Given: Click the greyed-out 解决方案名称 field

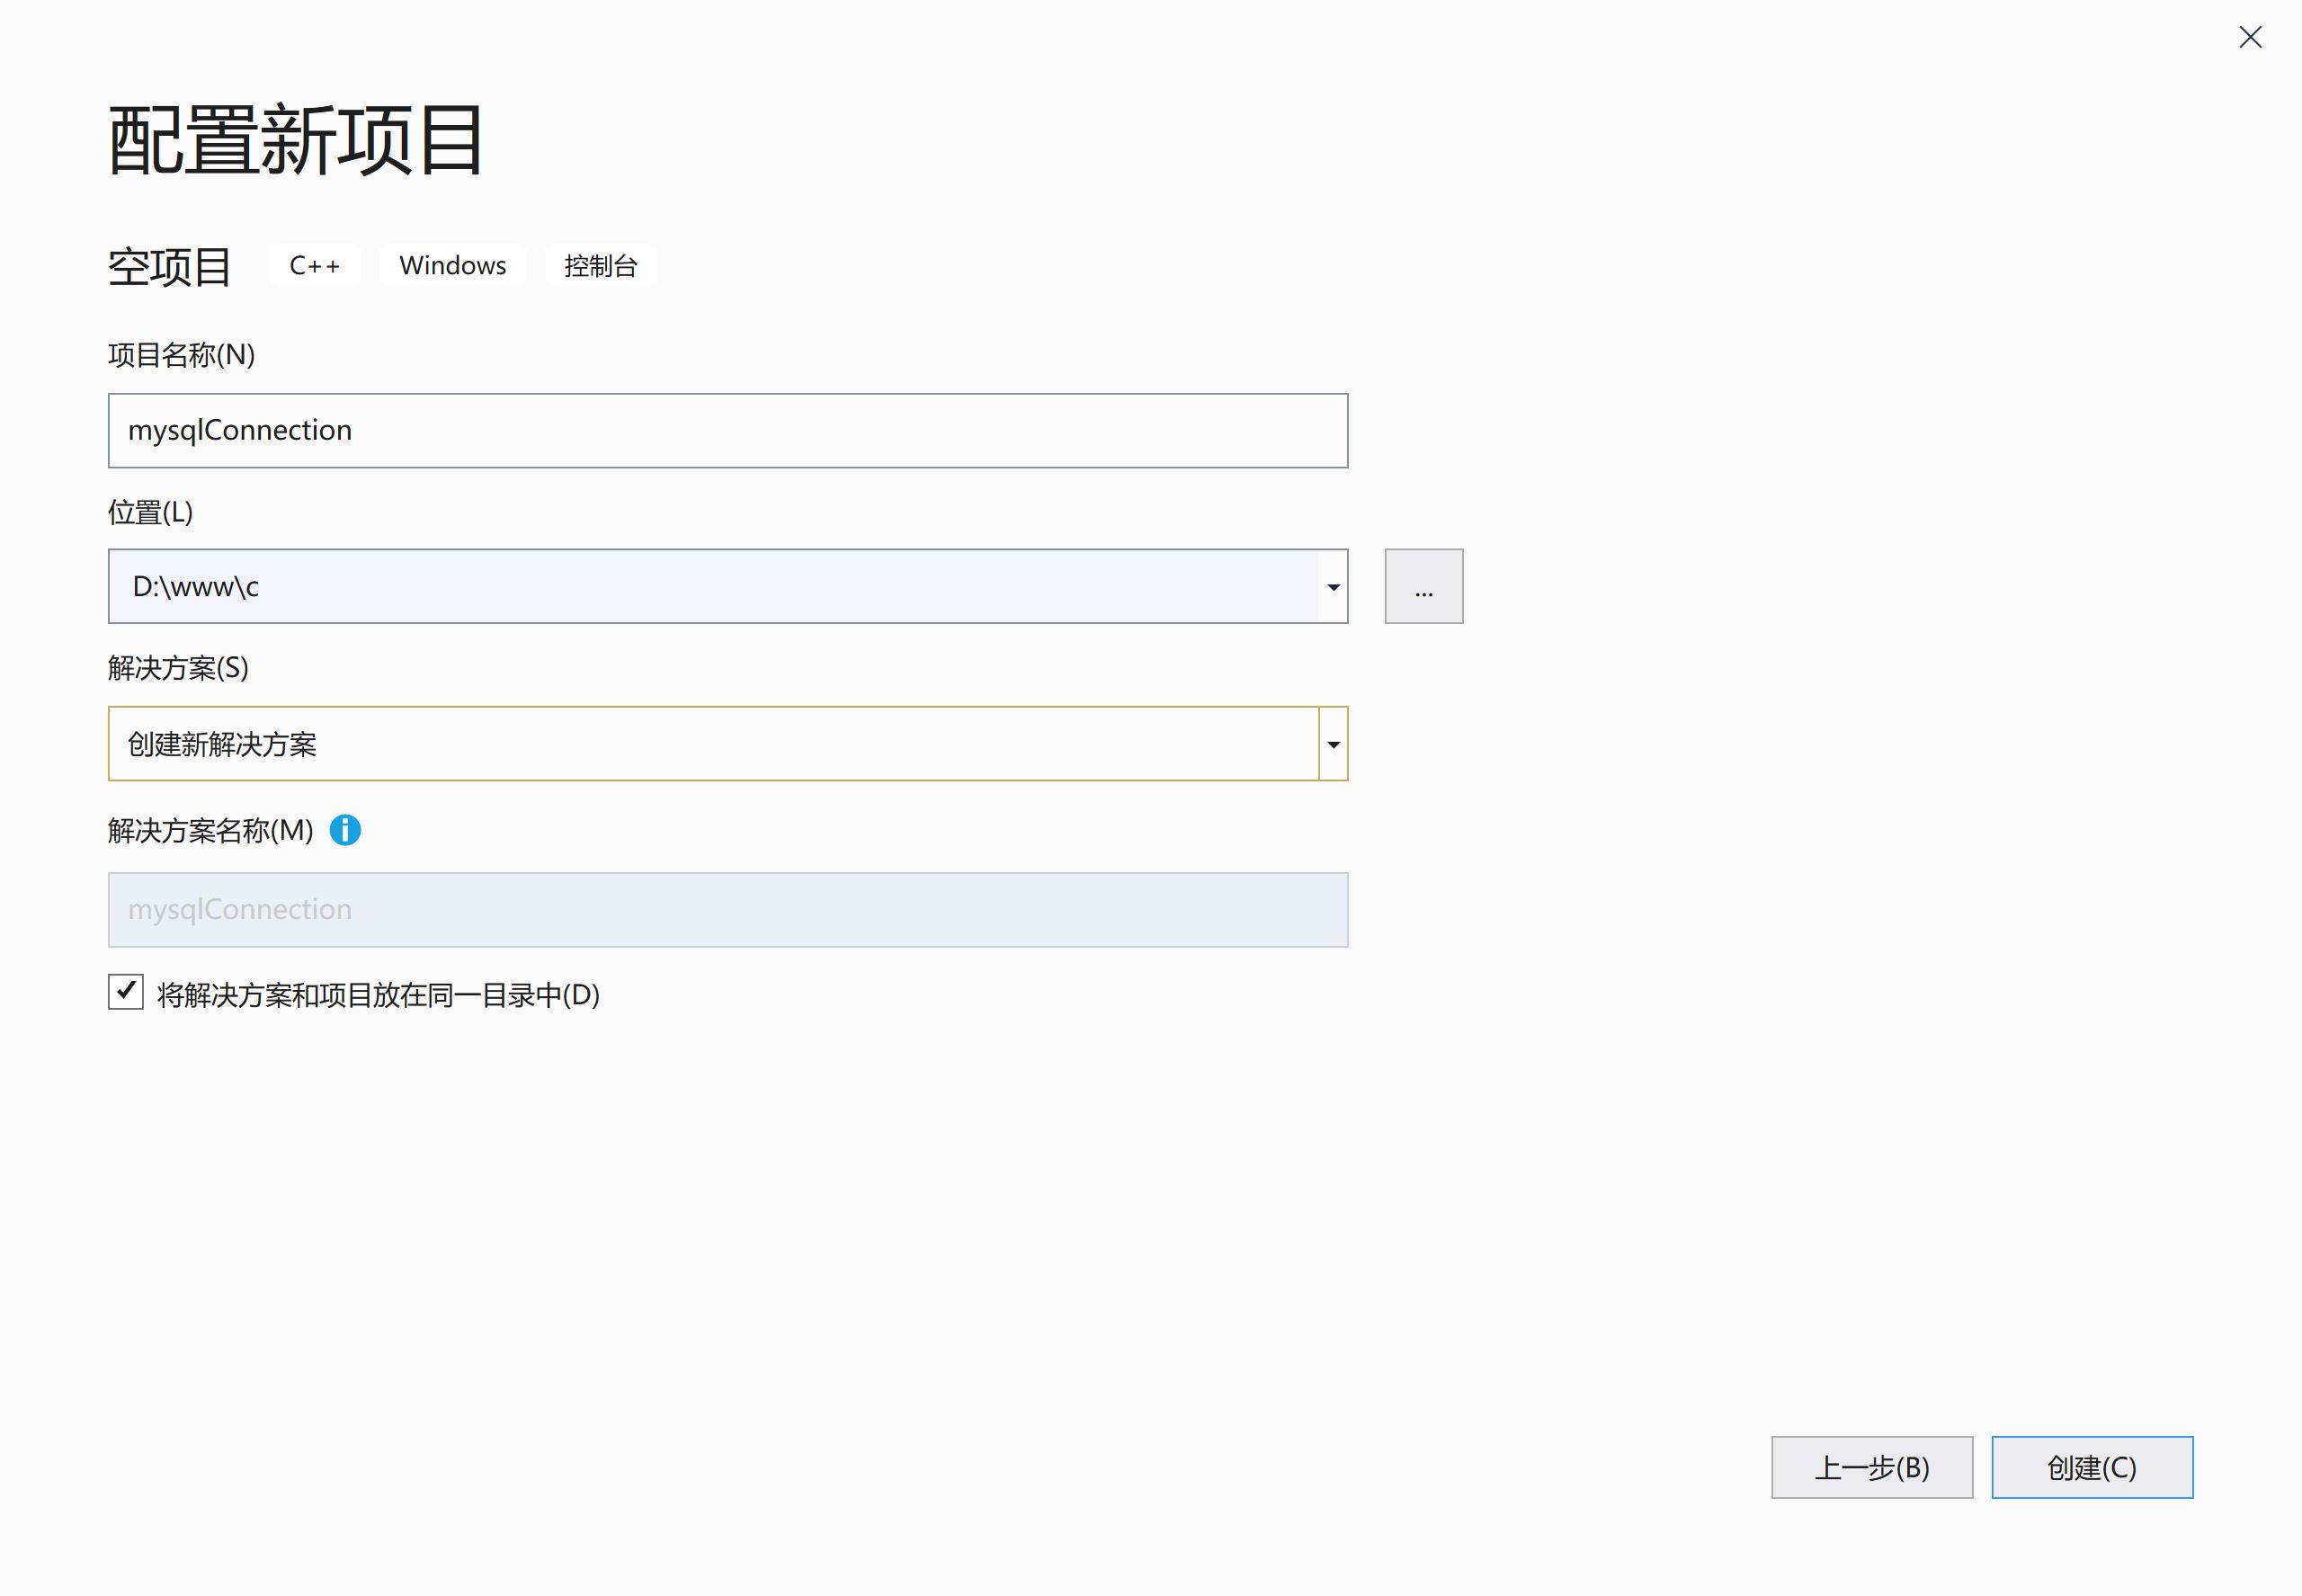Looking at the screenshot, I should tap(727, 910).
